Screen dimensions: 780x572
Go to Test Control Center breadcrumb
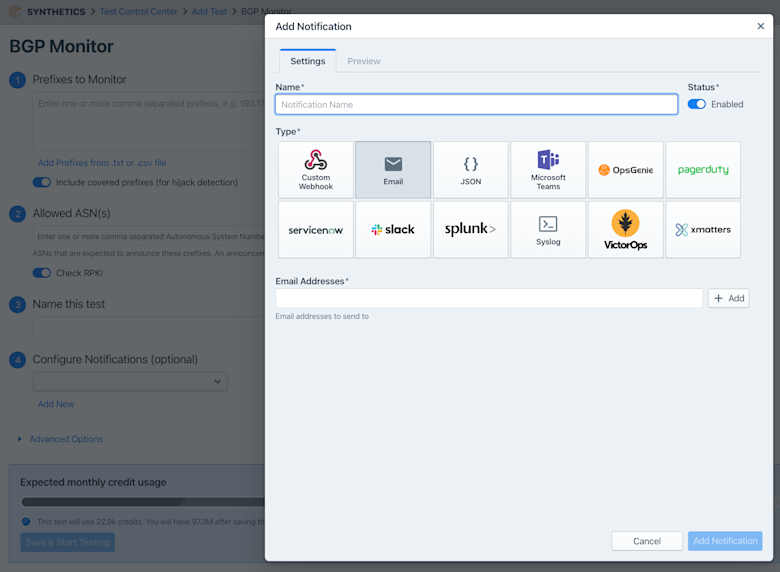click(x=138, y=11)
